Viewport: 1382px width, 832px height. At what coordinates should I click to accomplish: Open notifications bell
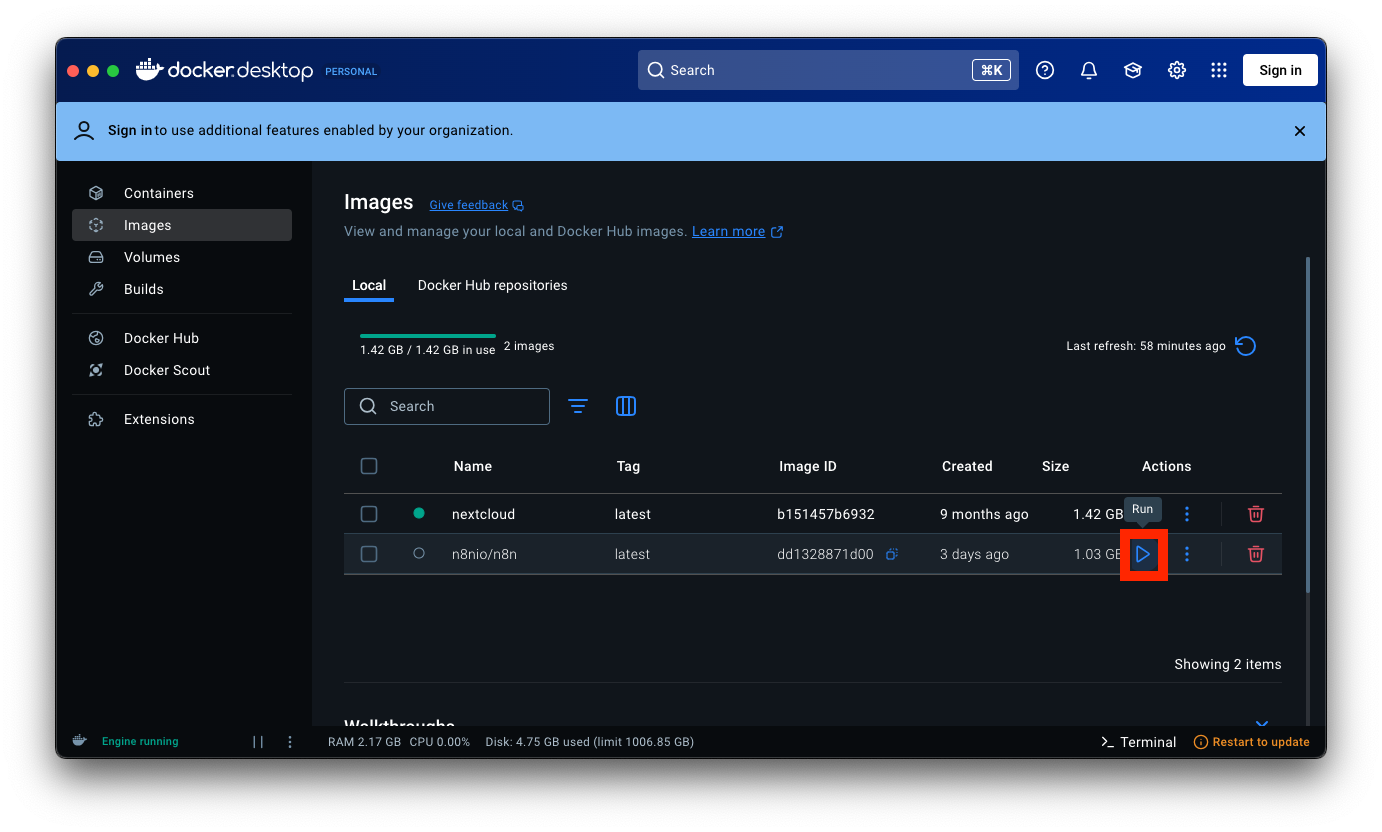(1089, 70)
